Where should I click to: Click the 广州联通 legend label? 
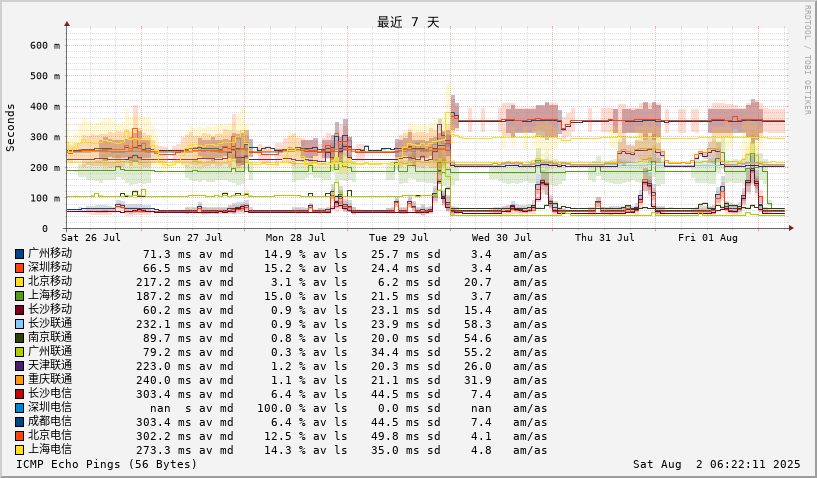tap(50, 352)
